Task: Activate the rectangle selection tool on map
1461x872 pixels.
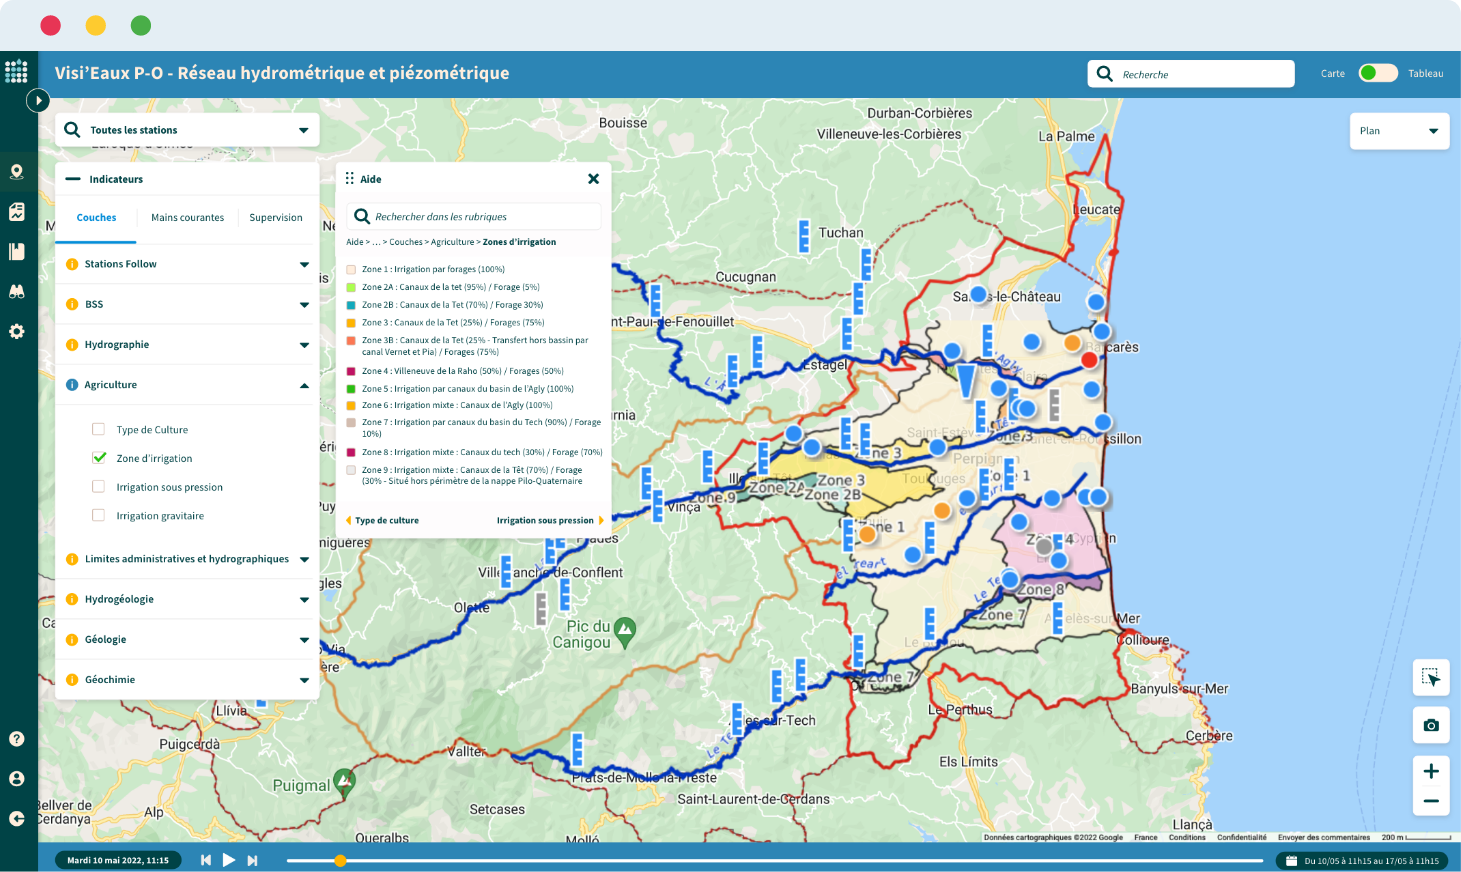Action: [1431, 678]
